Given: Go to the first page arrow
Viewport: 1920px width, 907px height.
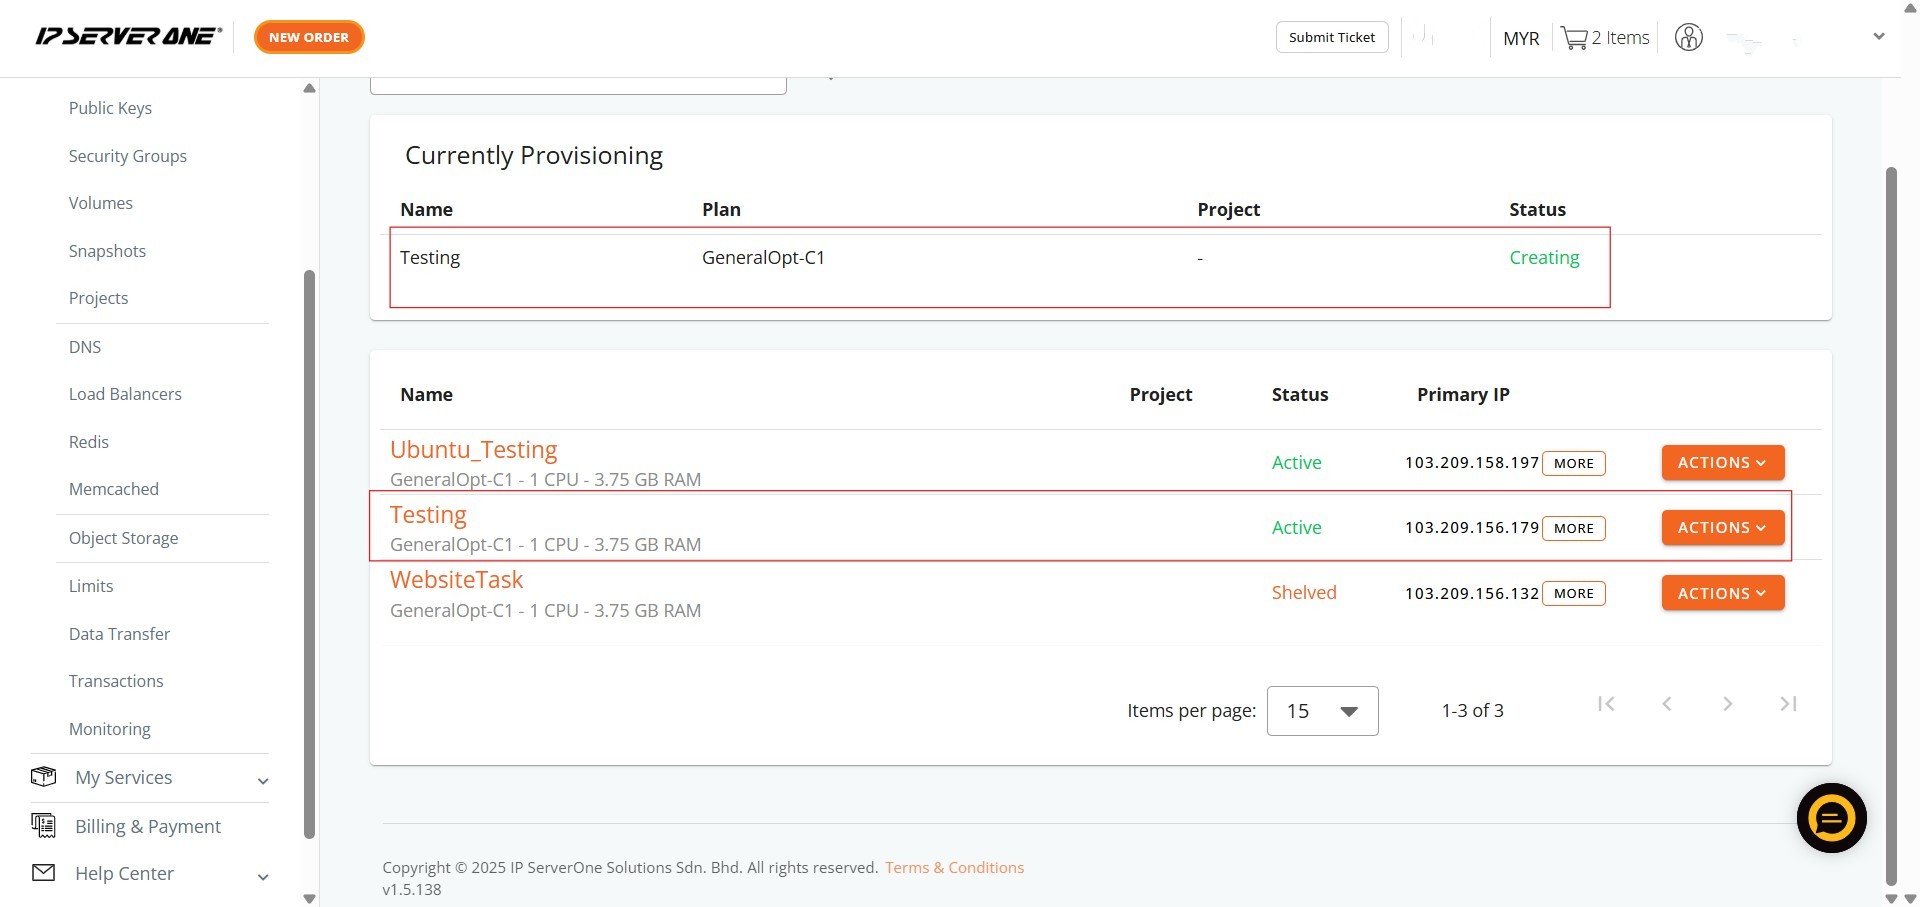Looking at the screenshot, I should 1606,704.
